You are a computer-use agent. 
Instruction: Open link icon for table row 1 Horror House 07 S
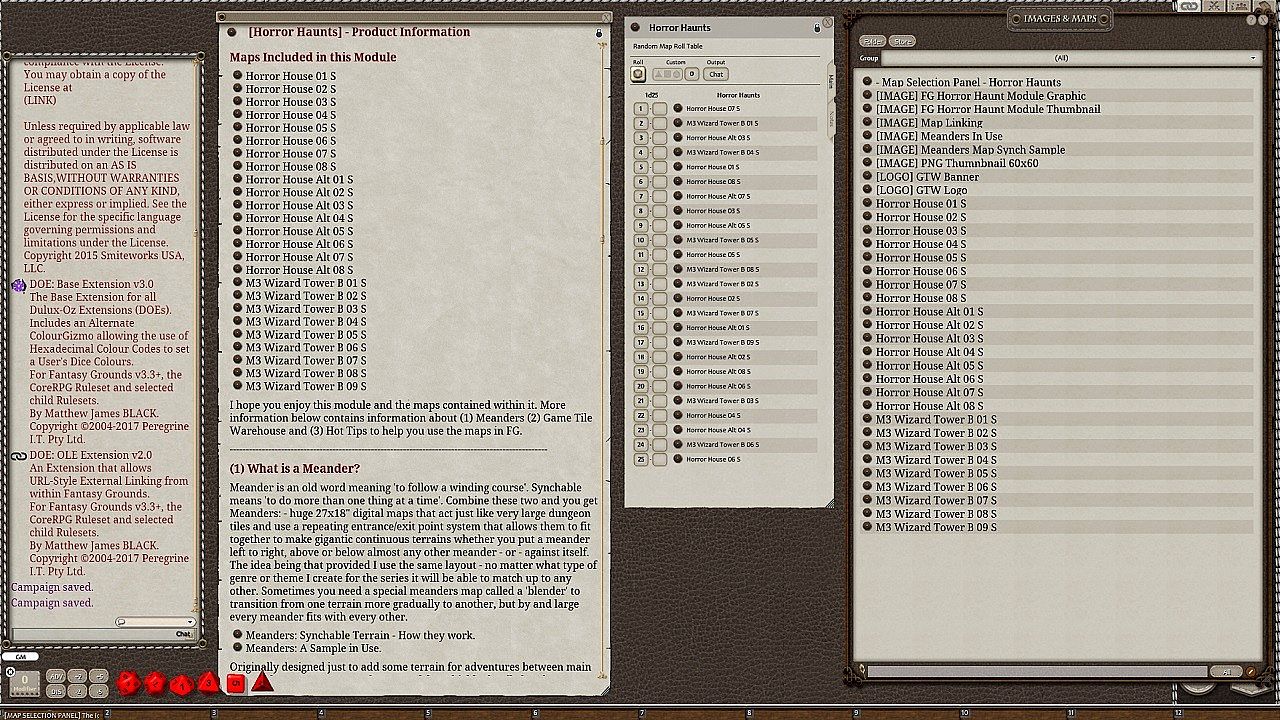click(678, 108)
